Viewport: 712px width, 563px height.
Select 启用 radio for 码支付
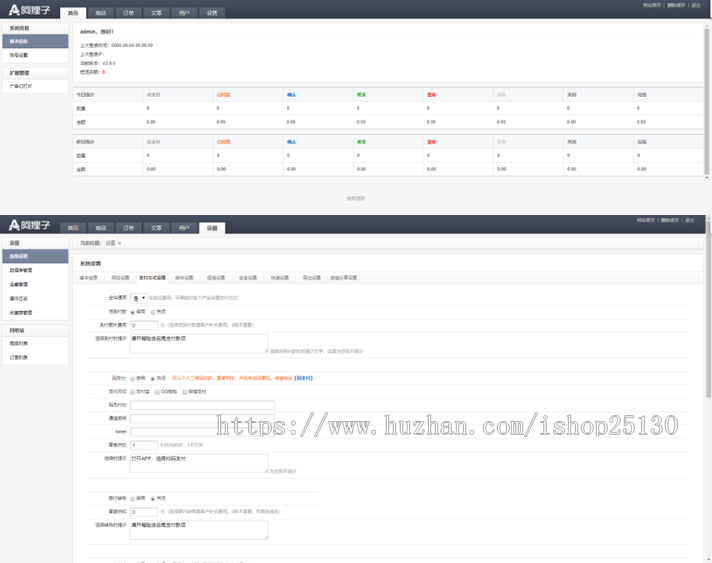click(x=133, y=379)
